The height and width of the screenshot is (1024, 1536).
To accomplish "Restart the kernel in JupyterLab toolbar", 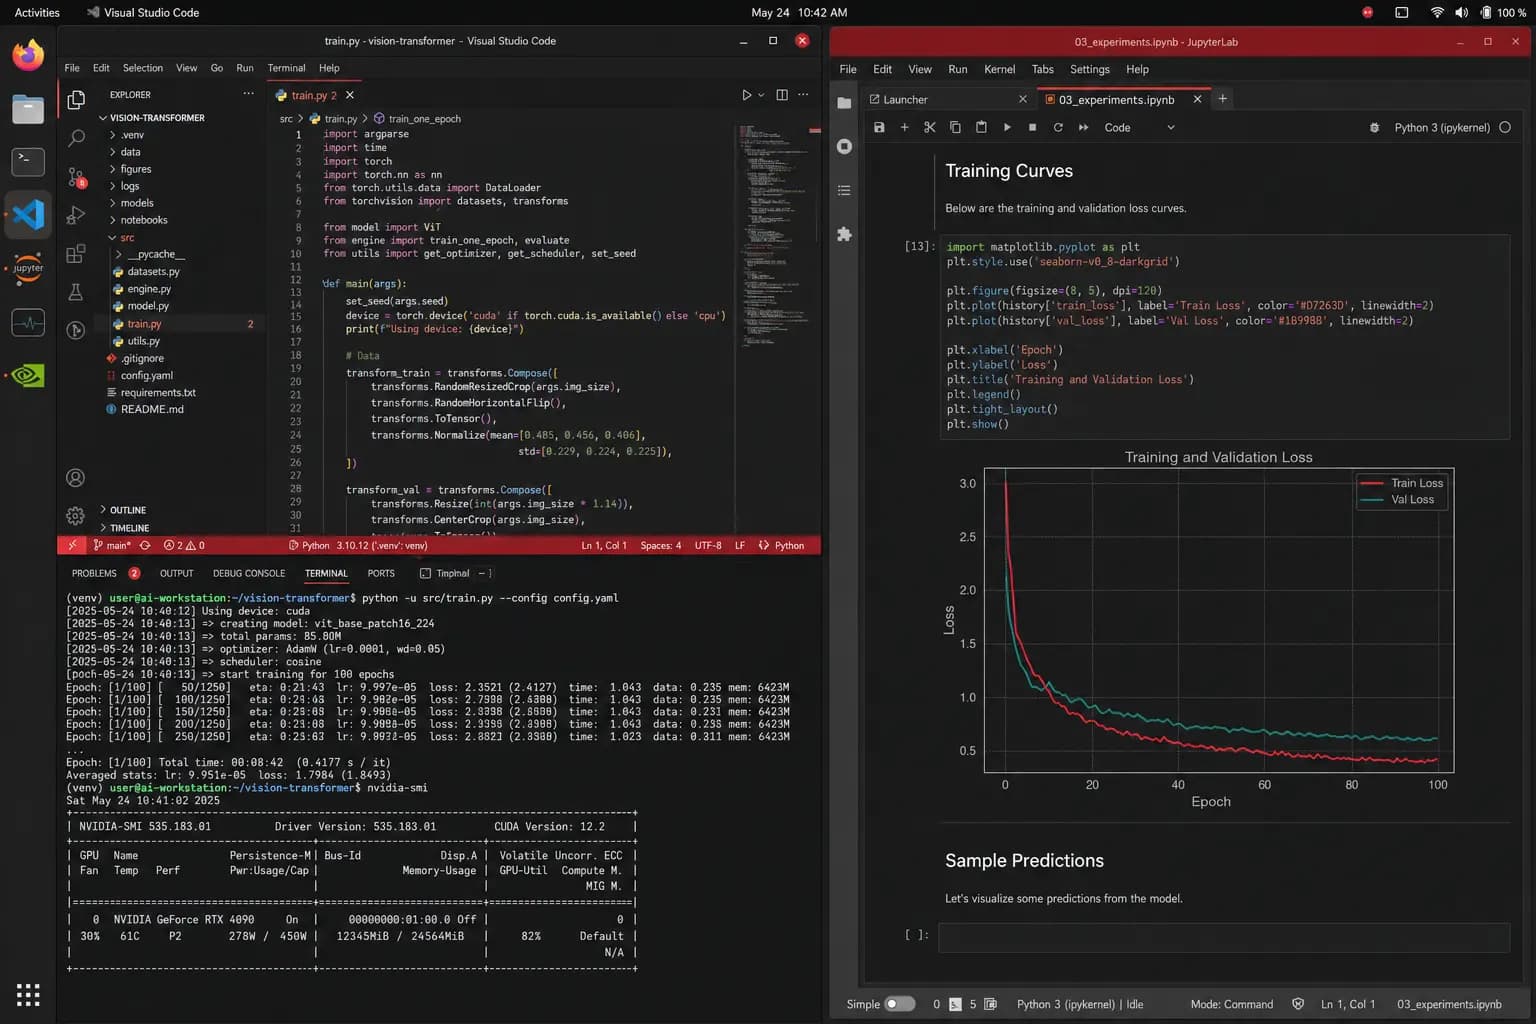I will point(1058,127).
